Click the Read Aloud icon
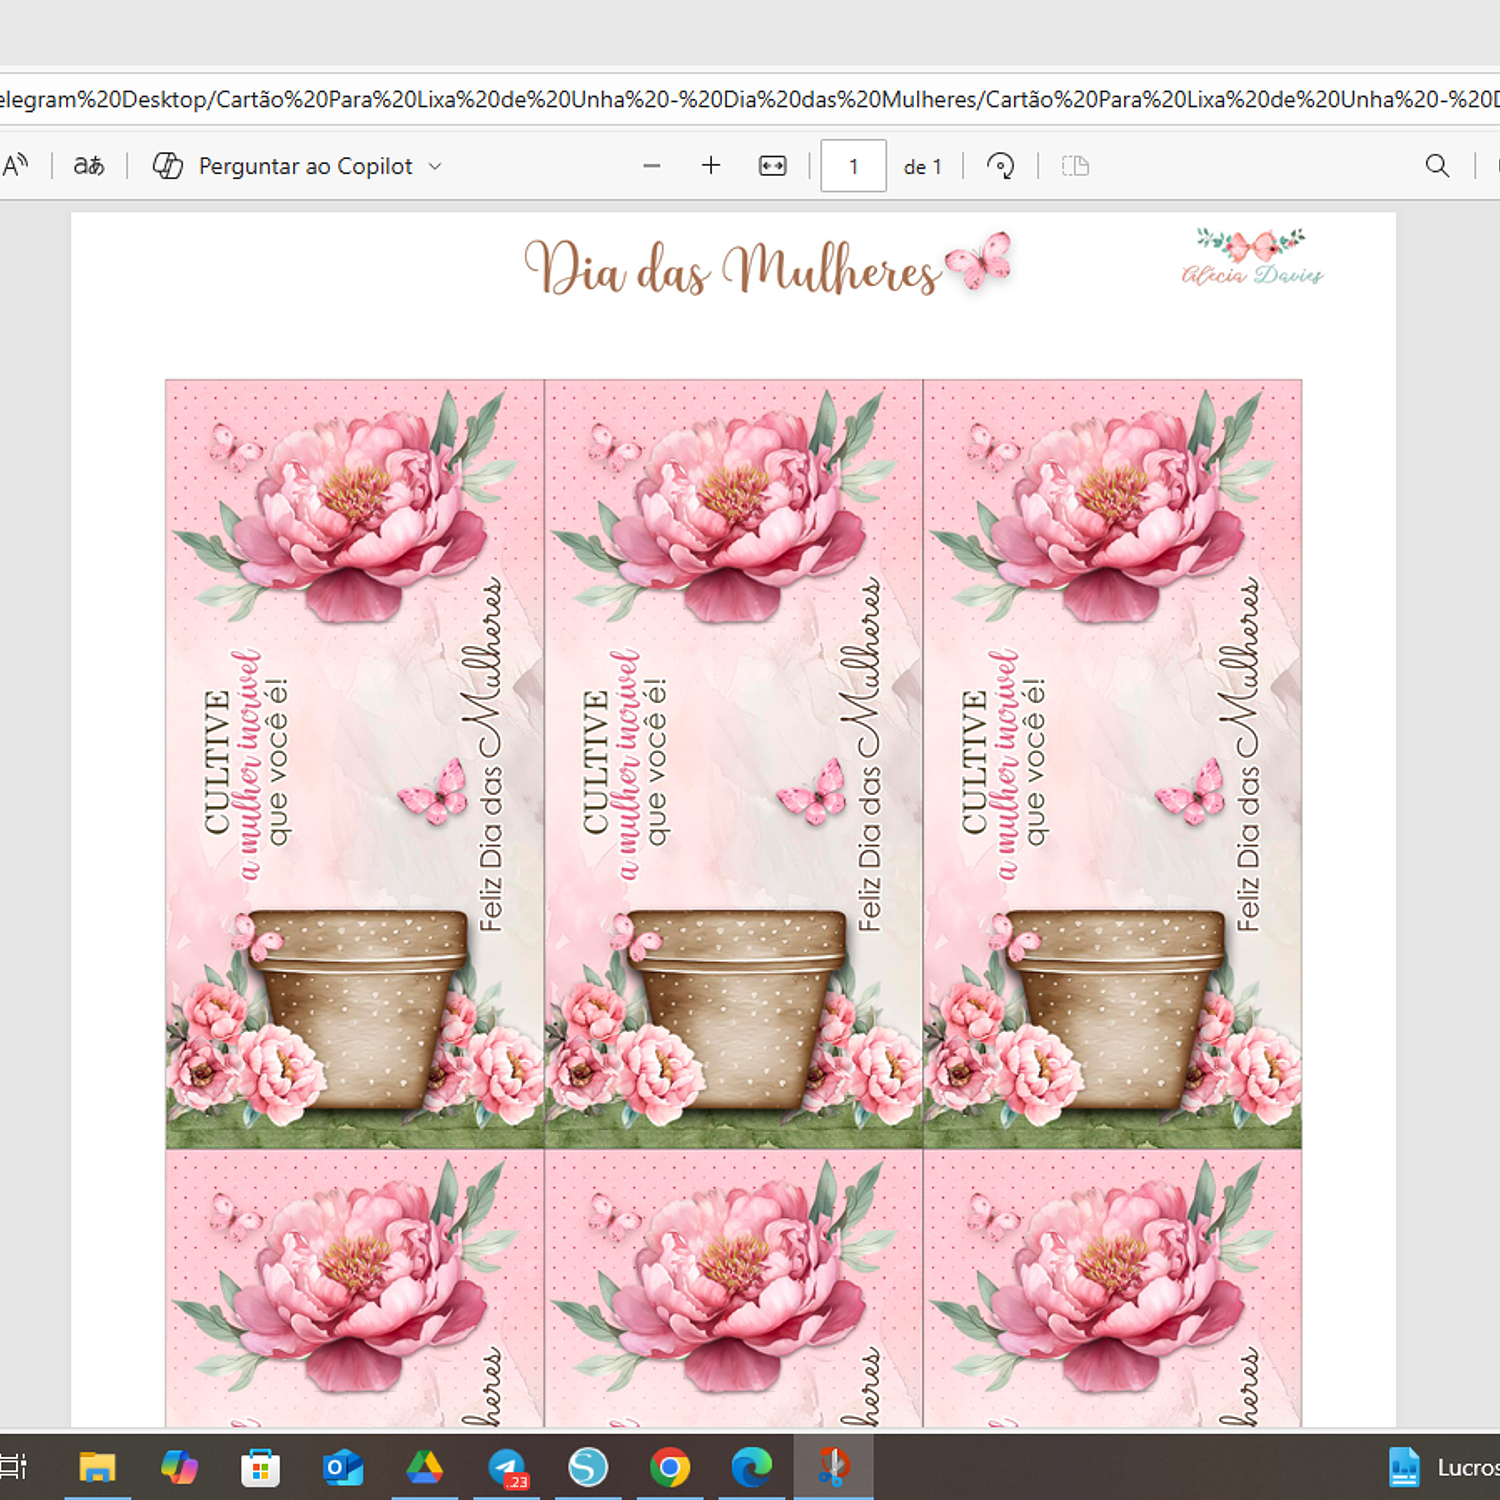Image resolution: width=1500 pixels, height=1500 pixels. point(16,165)
